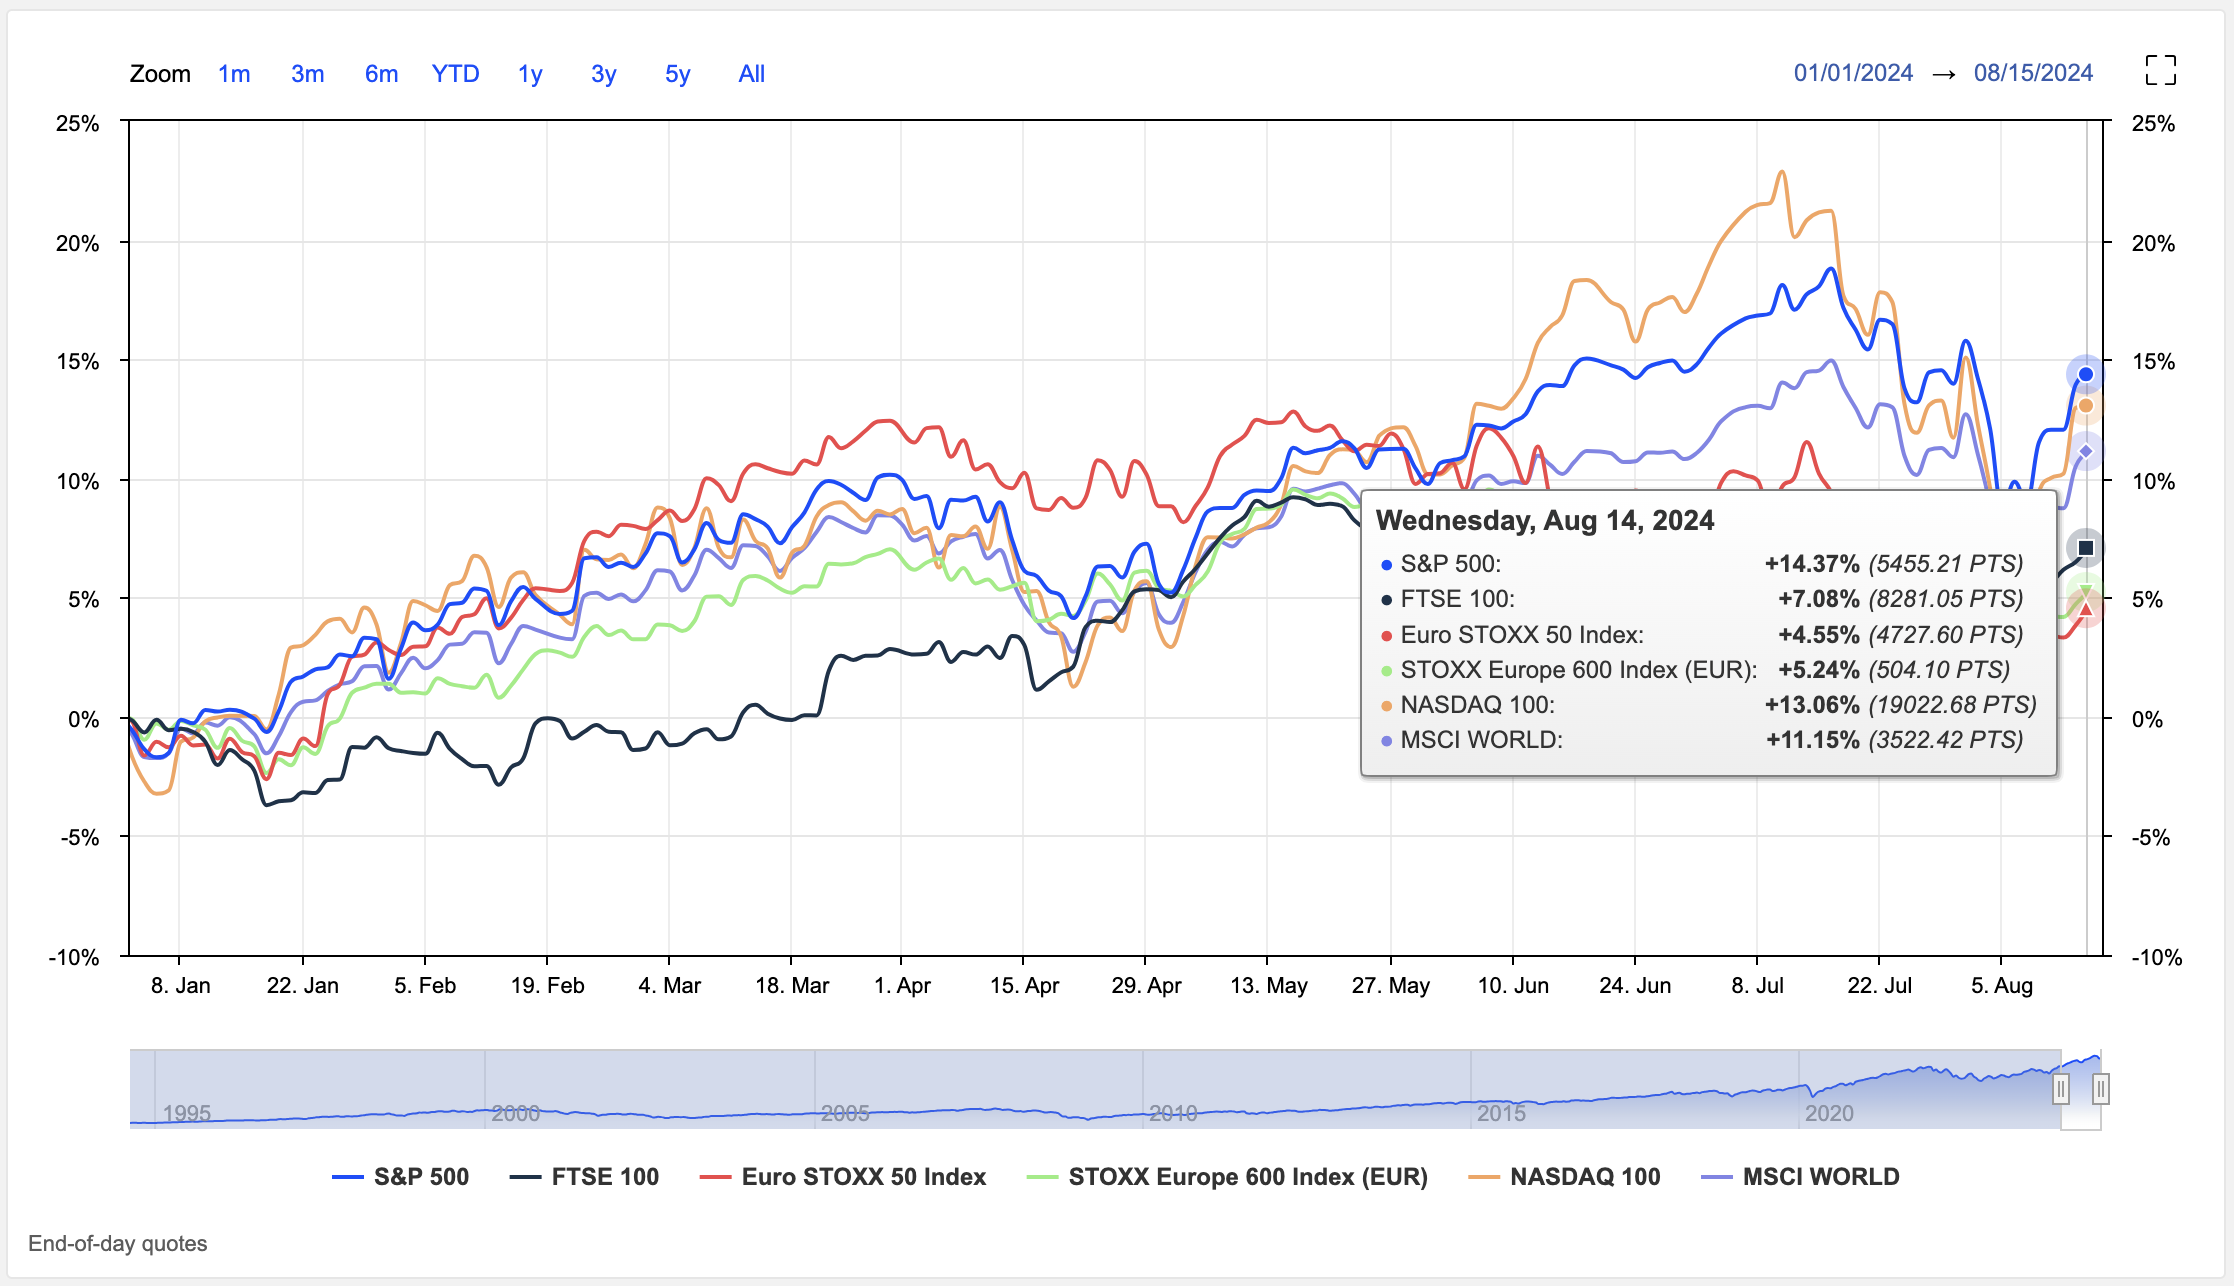Select the YTD zoom range
2234x1286 pixels.
[455, 74]
